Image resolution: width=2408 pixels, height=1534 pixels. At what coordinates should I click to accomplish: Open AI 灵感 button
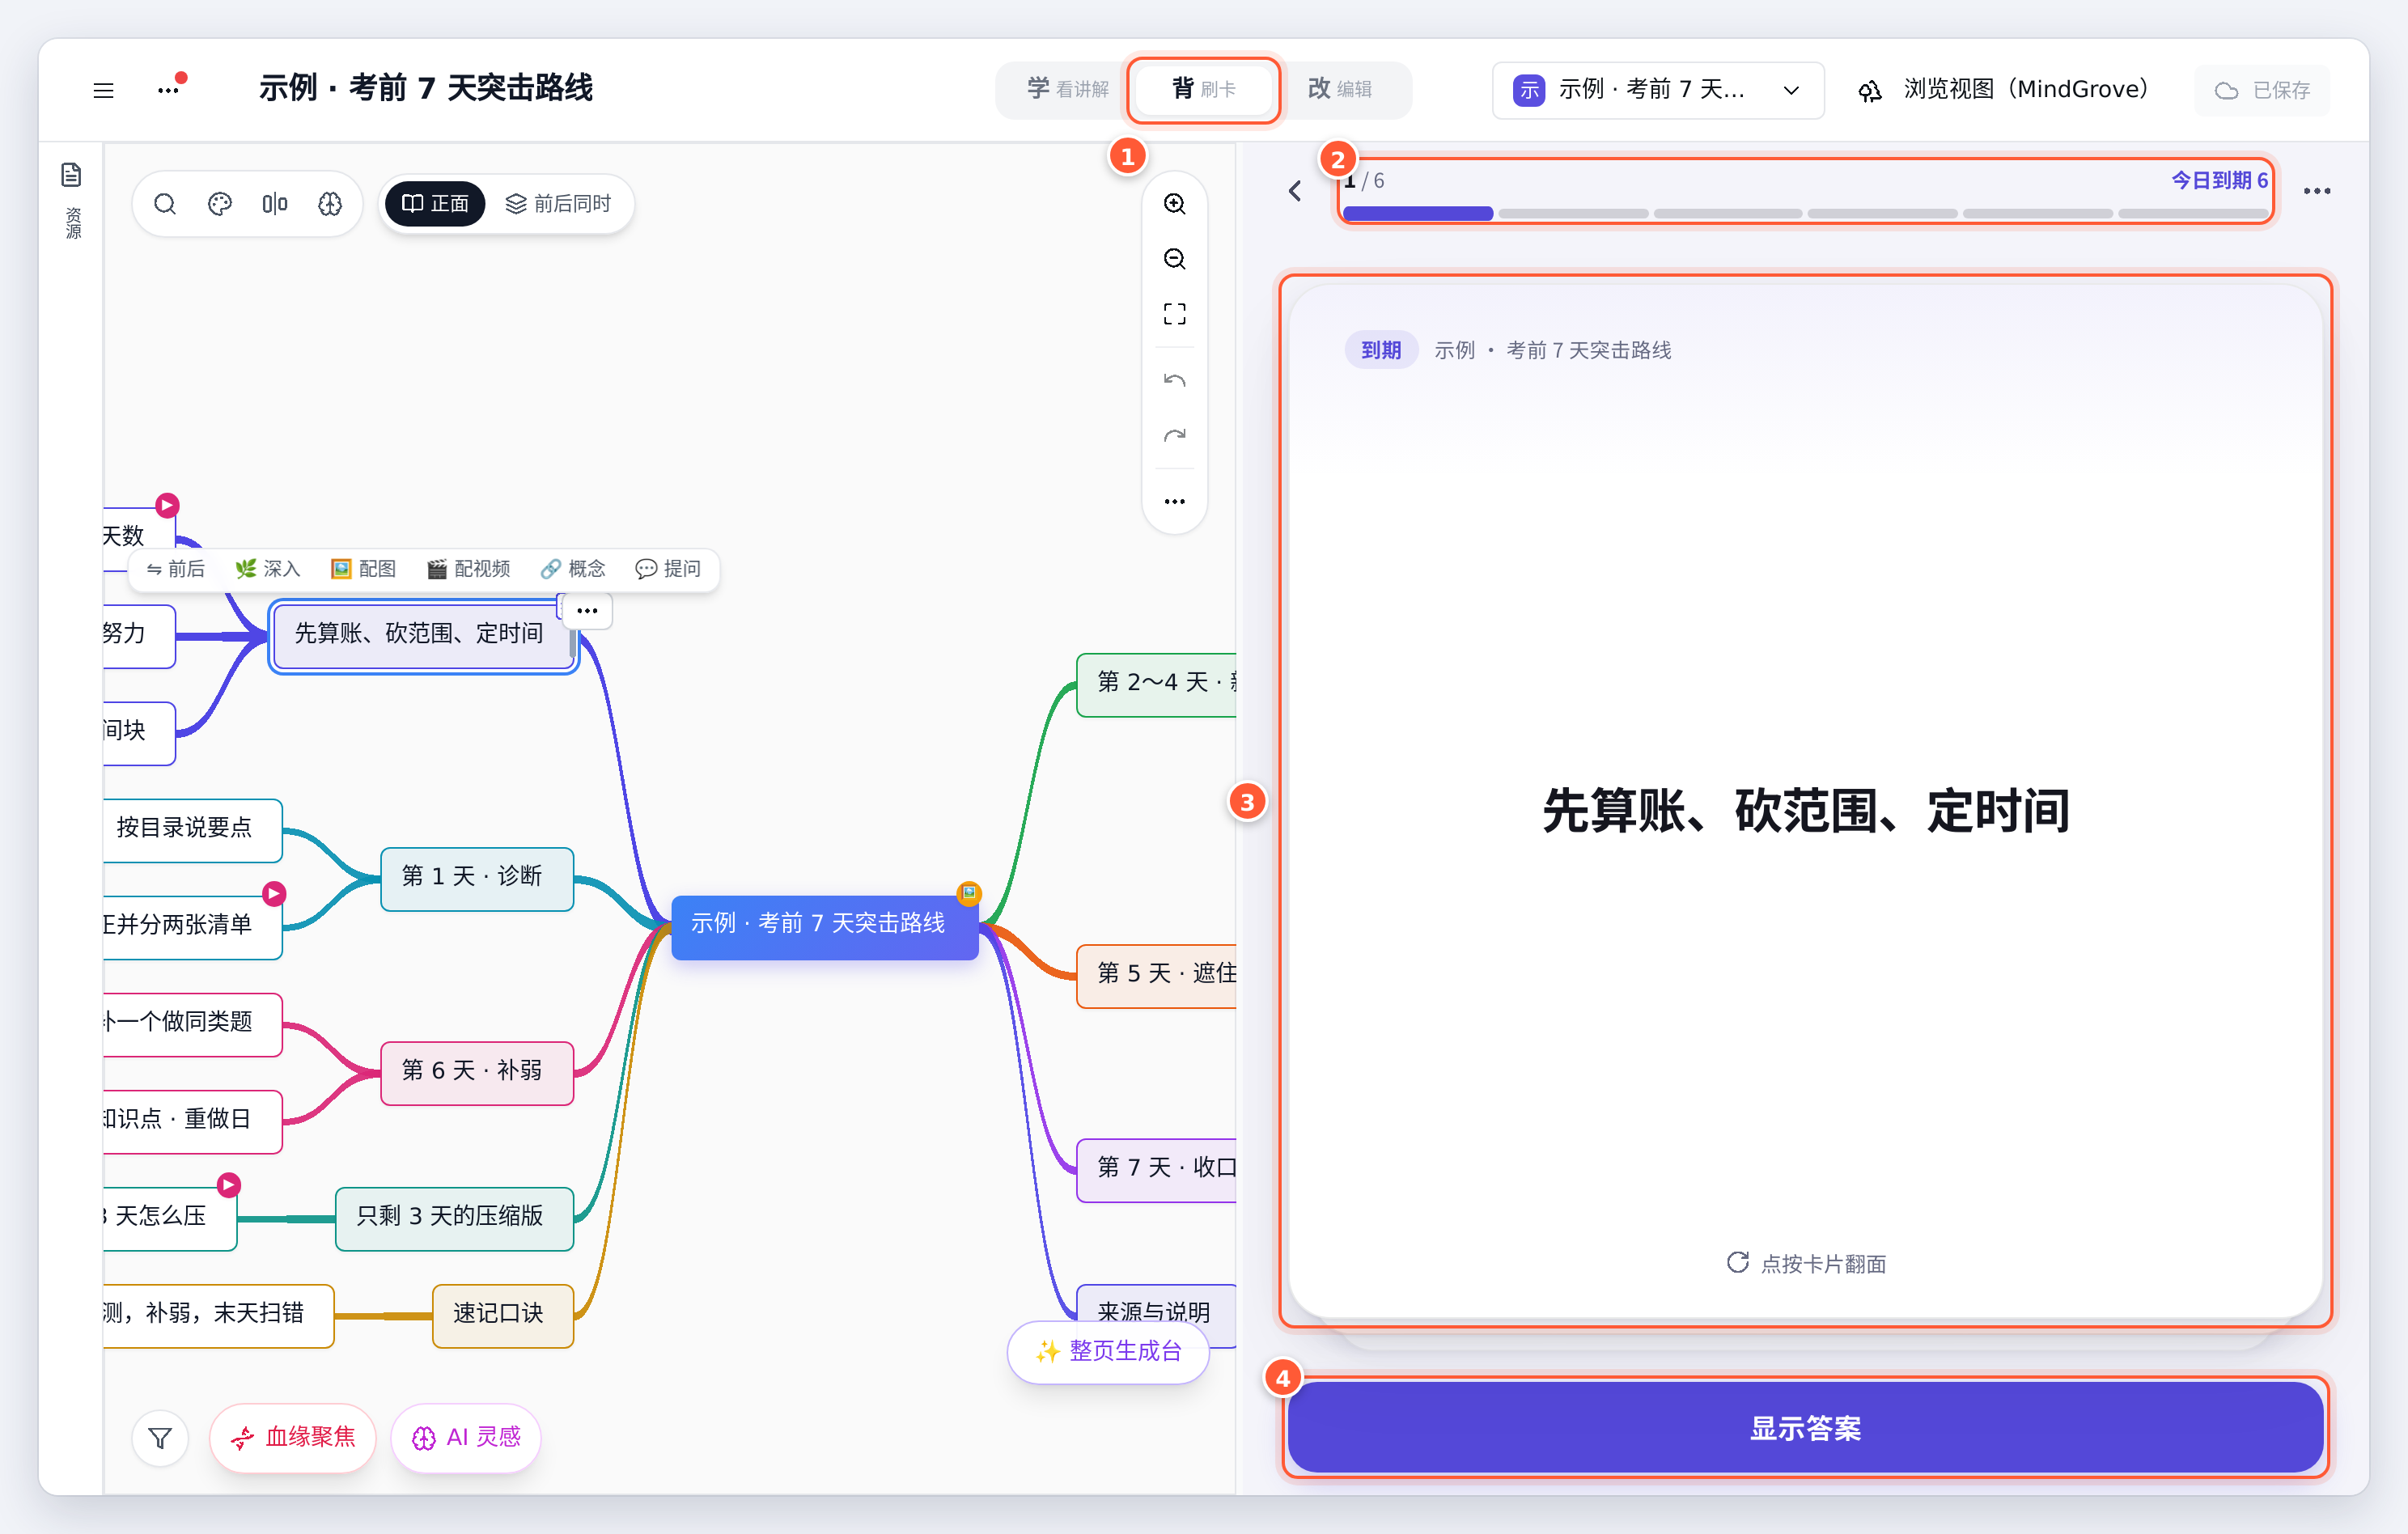pos(466,1438)
